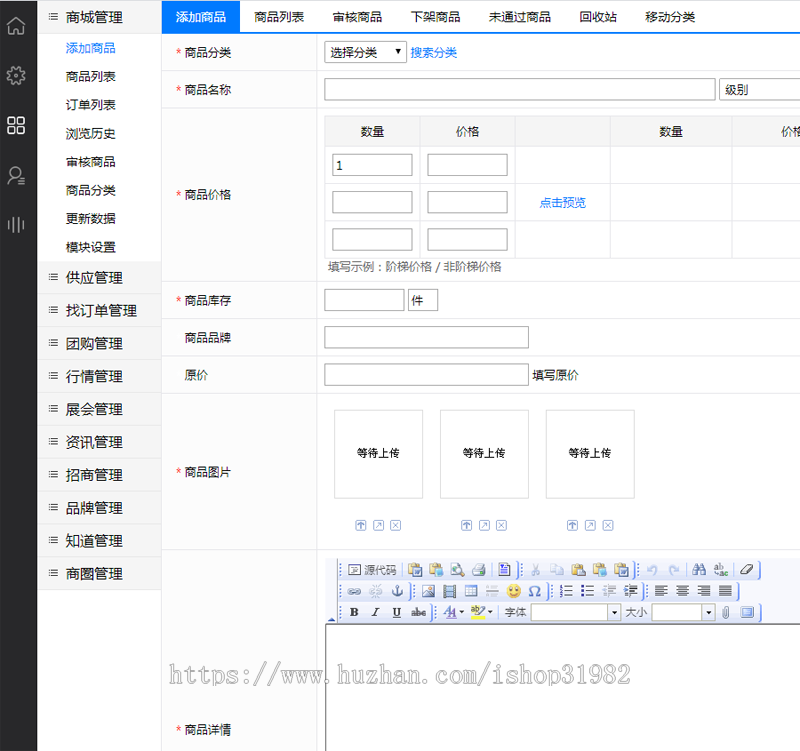Insert a smiley emoticon in the editor
This screenshot has height=751, width=800.
coord(514,591)
